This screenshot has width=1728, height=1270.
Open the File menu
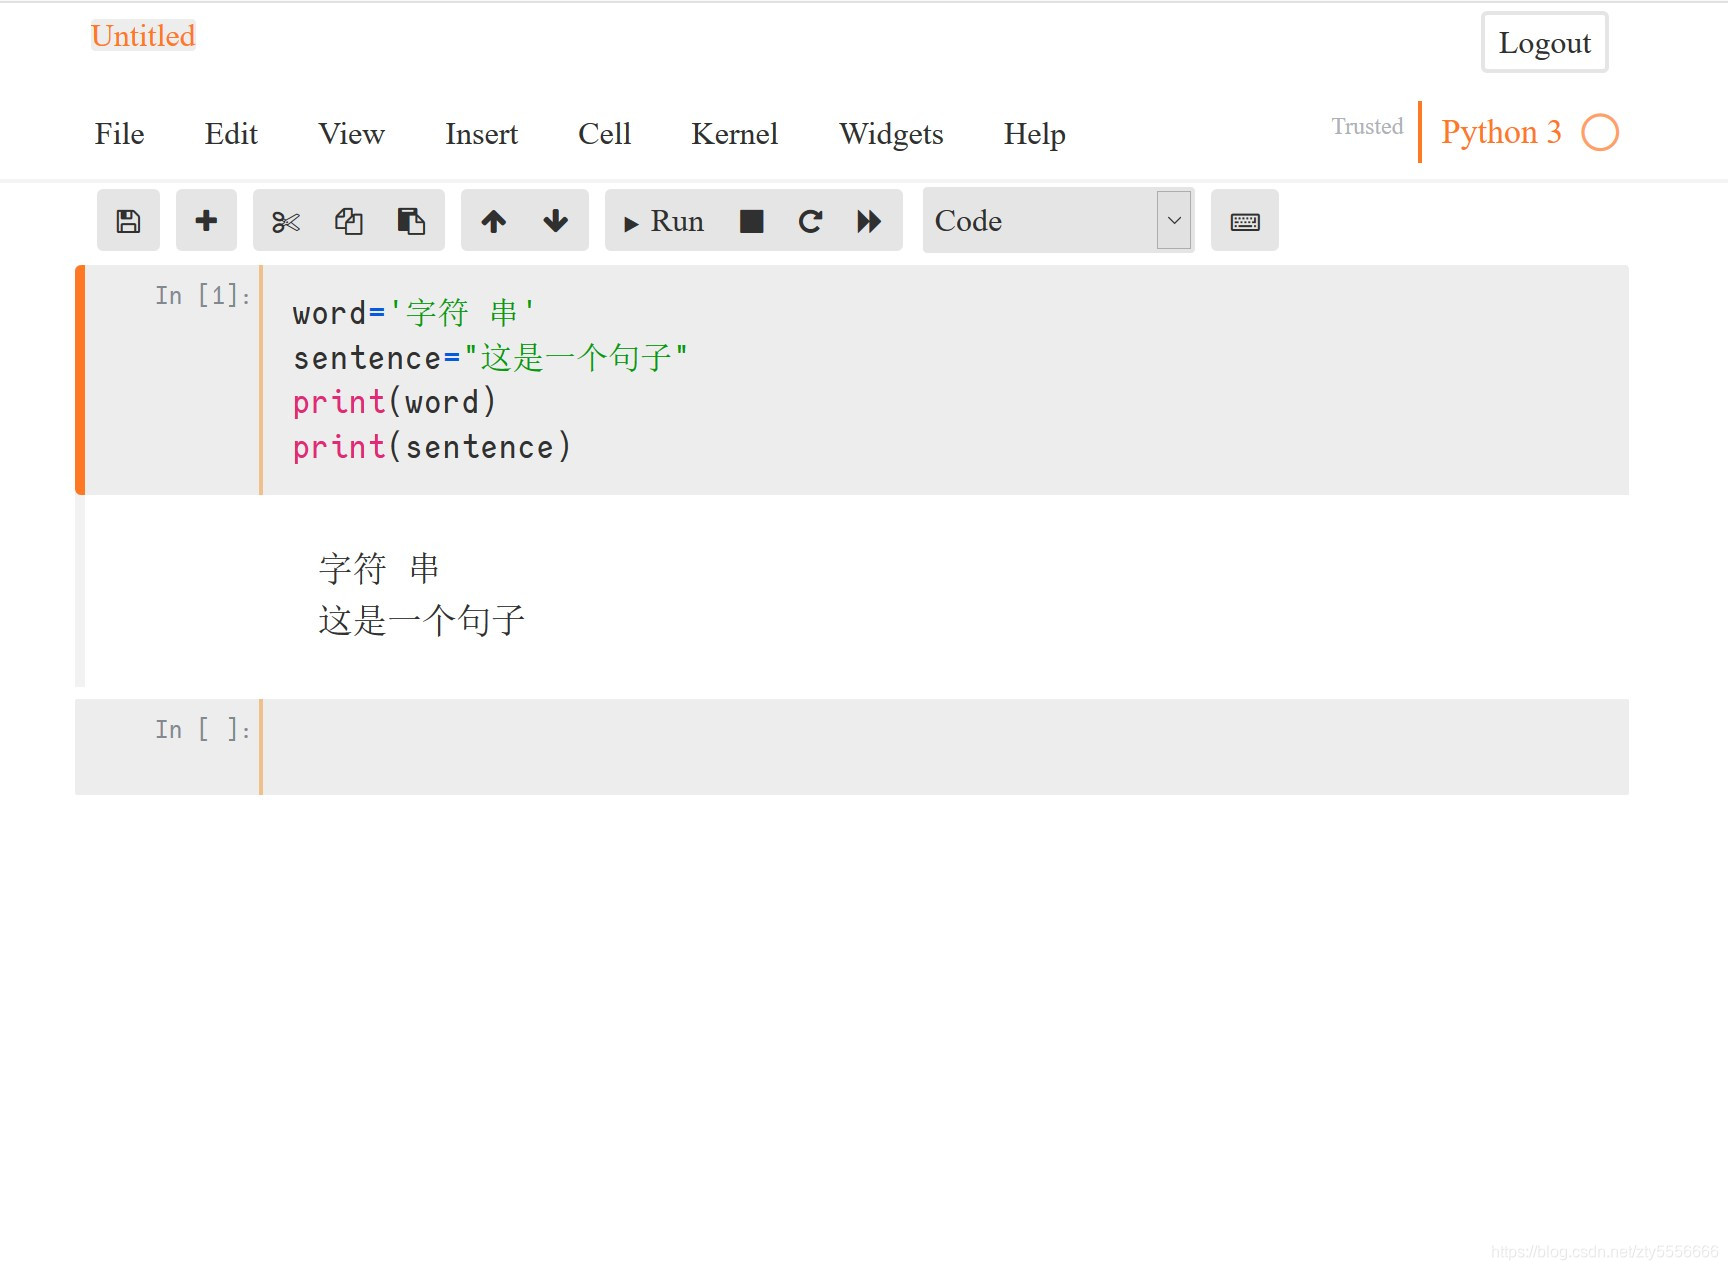coord(119,134)
